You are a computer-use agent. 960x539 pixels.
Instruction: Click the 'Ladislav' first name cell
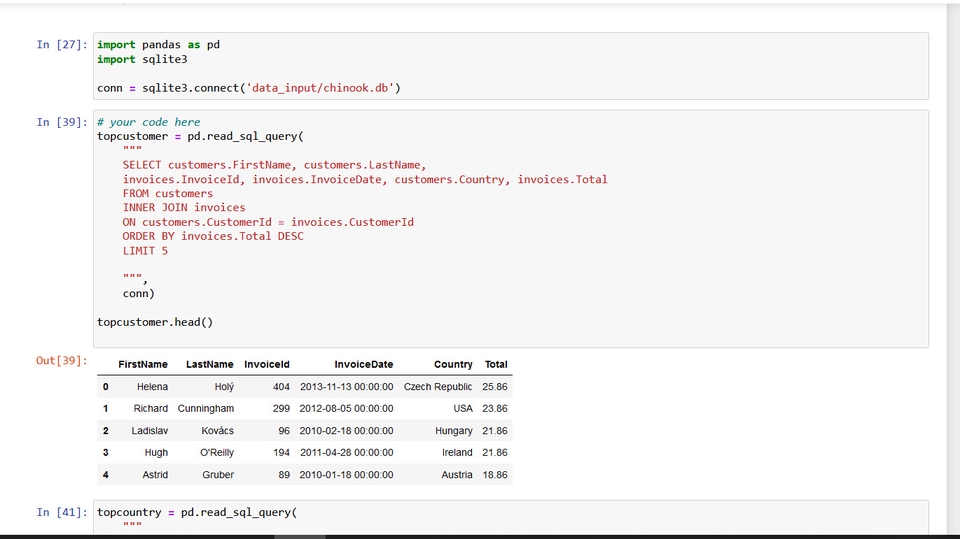[x=149, y=431]
